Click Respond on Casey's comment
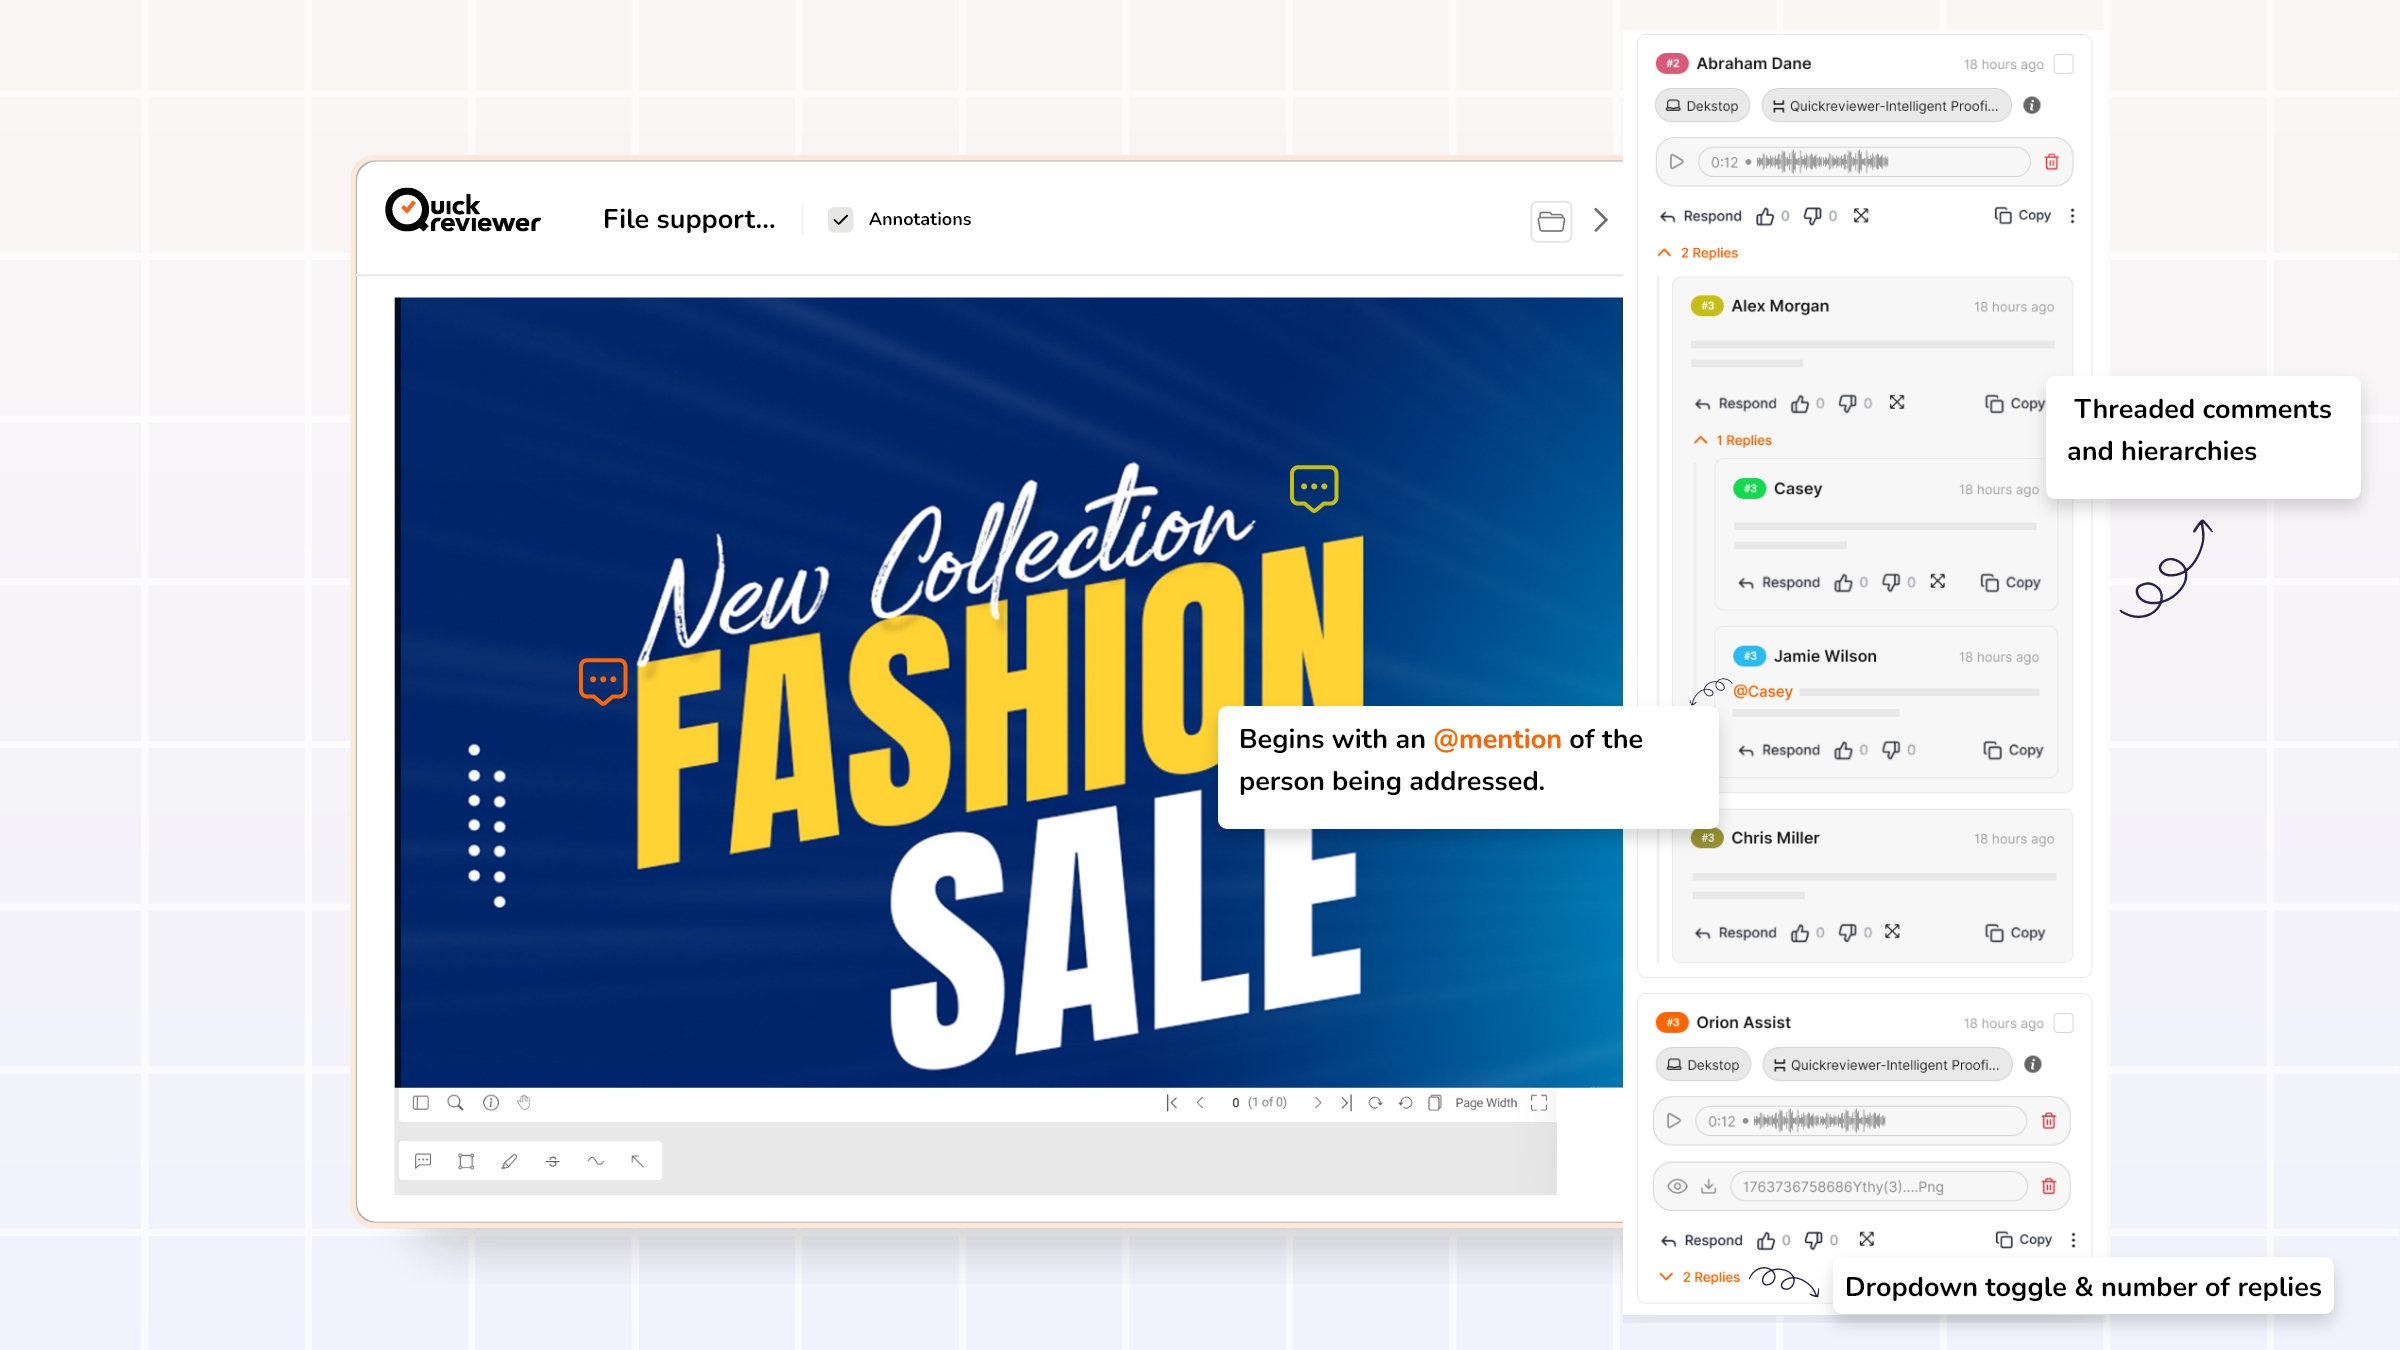The height and width of the screenshot is (1350, 2400). click(1779, 583)
